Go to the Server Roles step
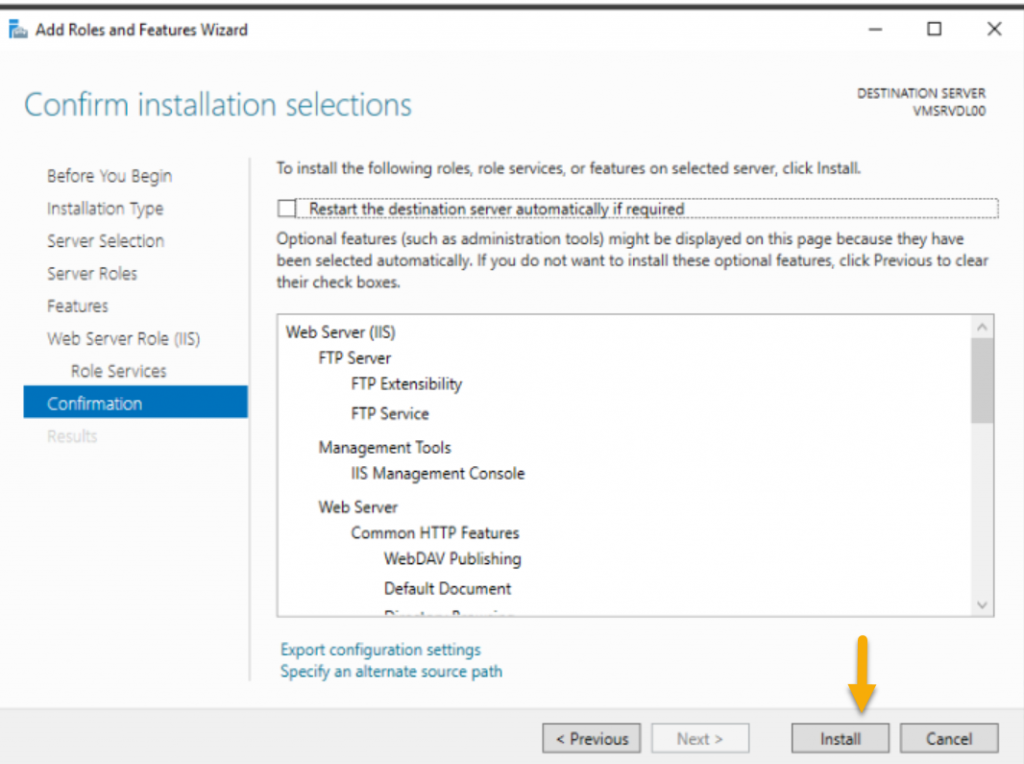The height and width of the screenshot is (764, 1024). pos(92,273)
